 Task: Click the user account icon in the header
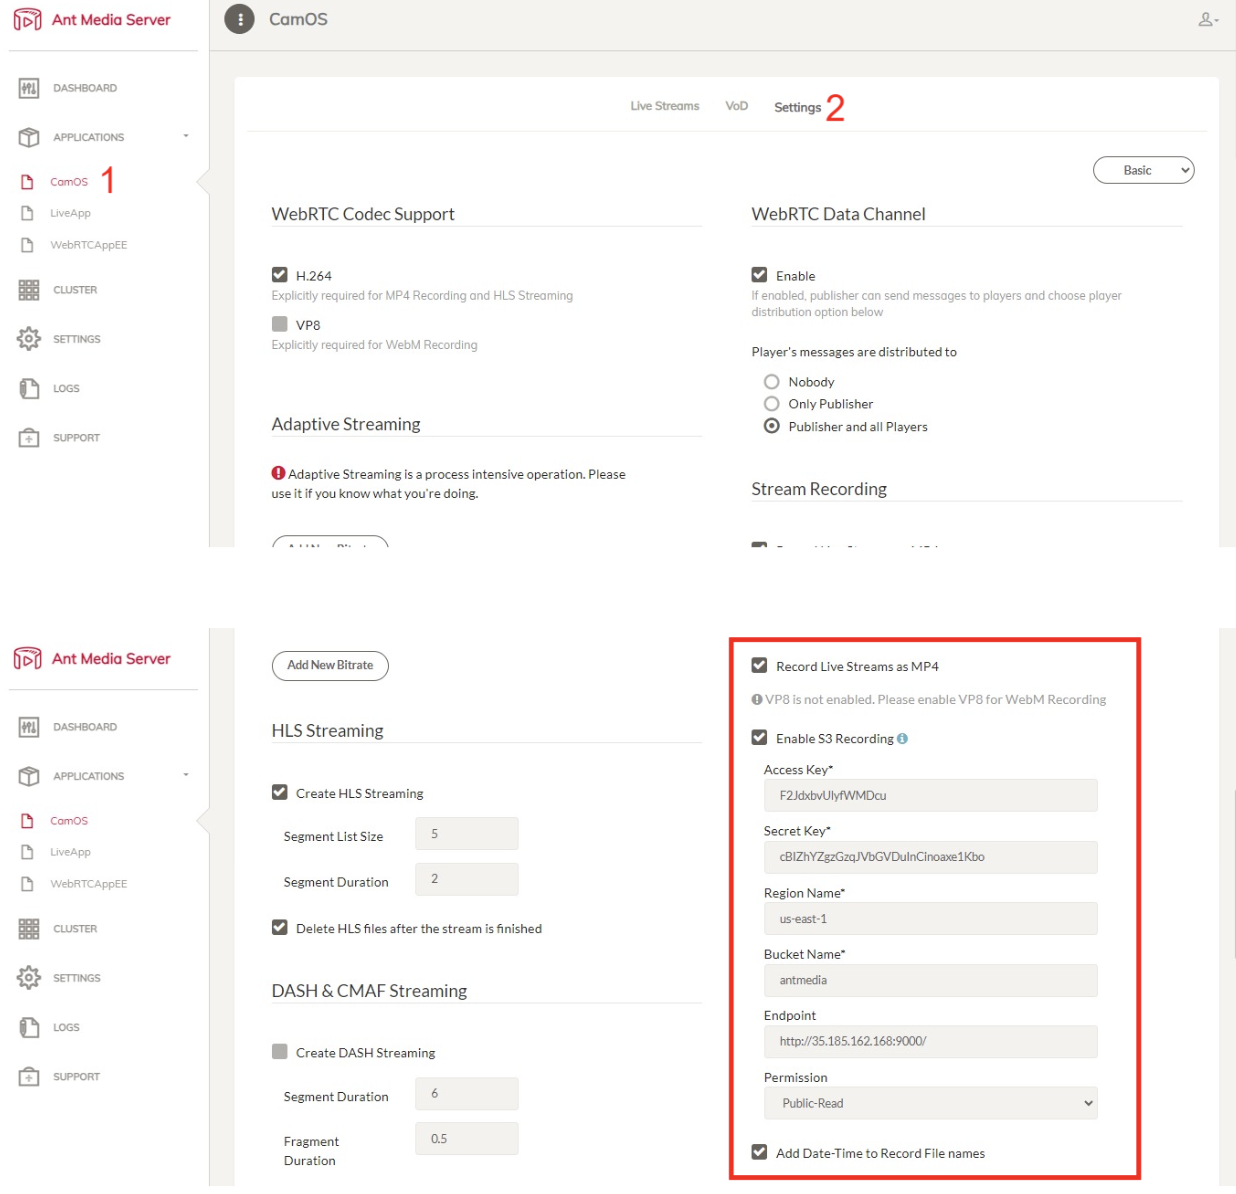1208,20
